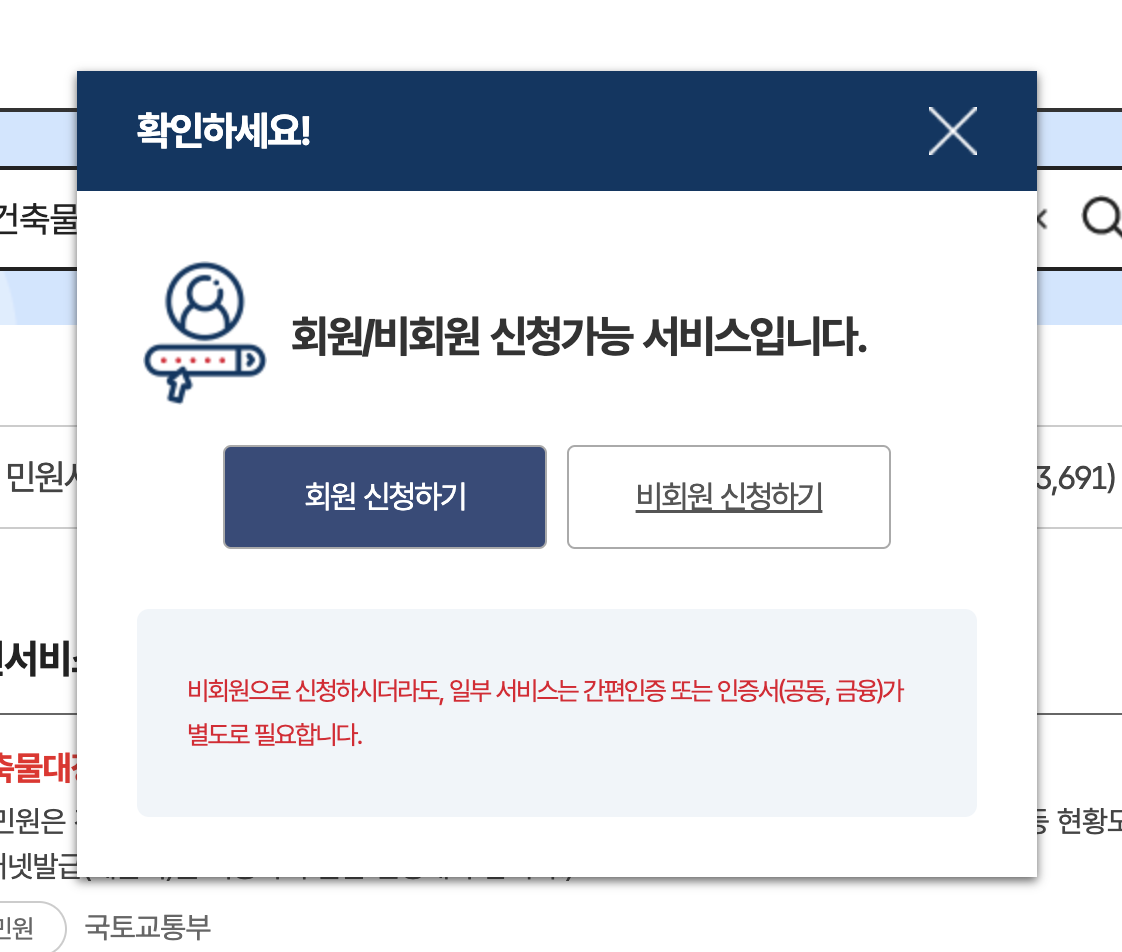Click the 회원 신청하기 button
The image size is (1122, 952).
pyautogui.click(x=385, y=497)
